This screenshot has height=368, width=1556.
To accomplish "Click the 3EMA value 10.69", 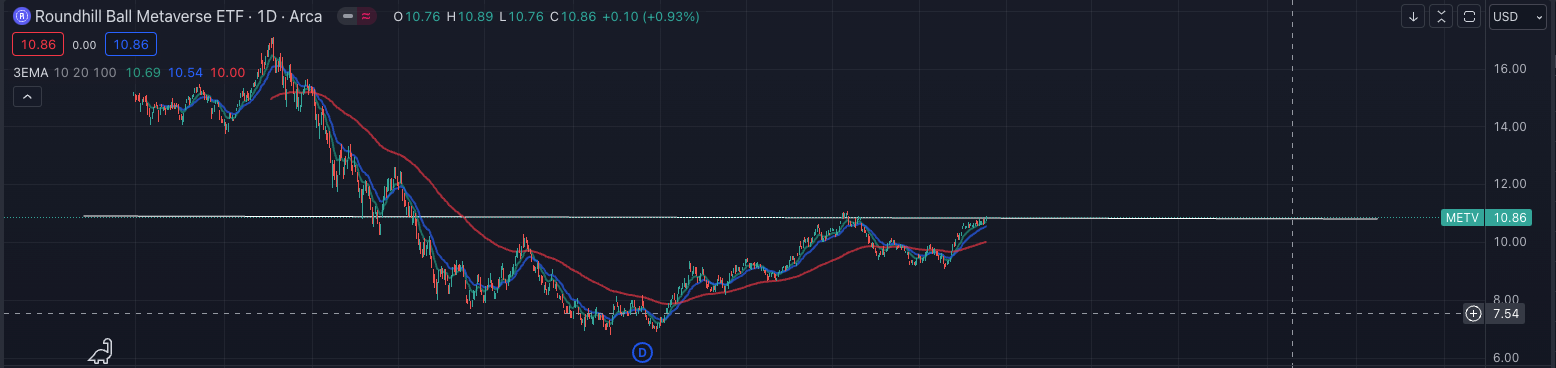I will click(143, 73).
